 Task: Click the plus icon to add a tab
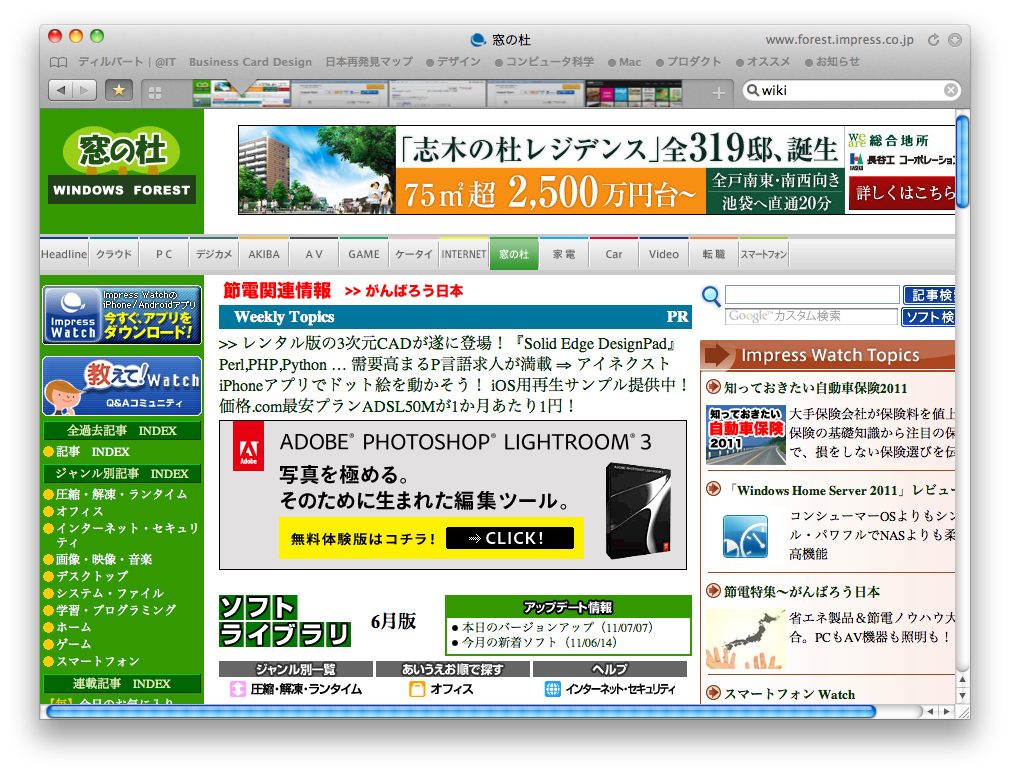pos(718,90)
